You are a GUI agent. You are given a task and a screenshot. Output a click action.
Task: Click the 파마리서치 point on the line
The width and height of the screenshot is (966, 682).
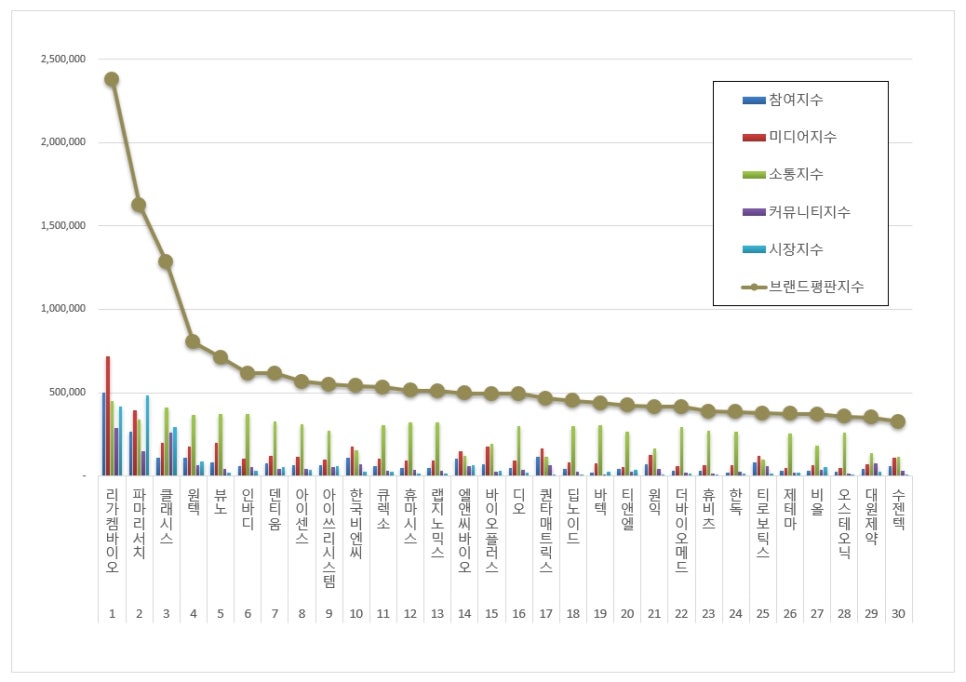pos(138,204)
